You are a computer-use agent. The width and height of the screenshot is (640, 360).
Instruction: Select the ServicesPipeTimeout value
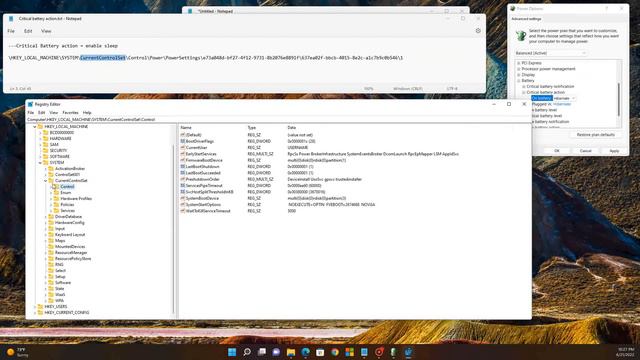(x=204, y=186)
